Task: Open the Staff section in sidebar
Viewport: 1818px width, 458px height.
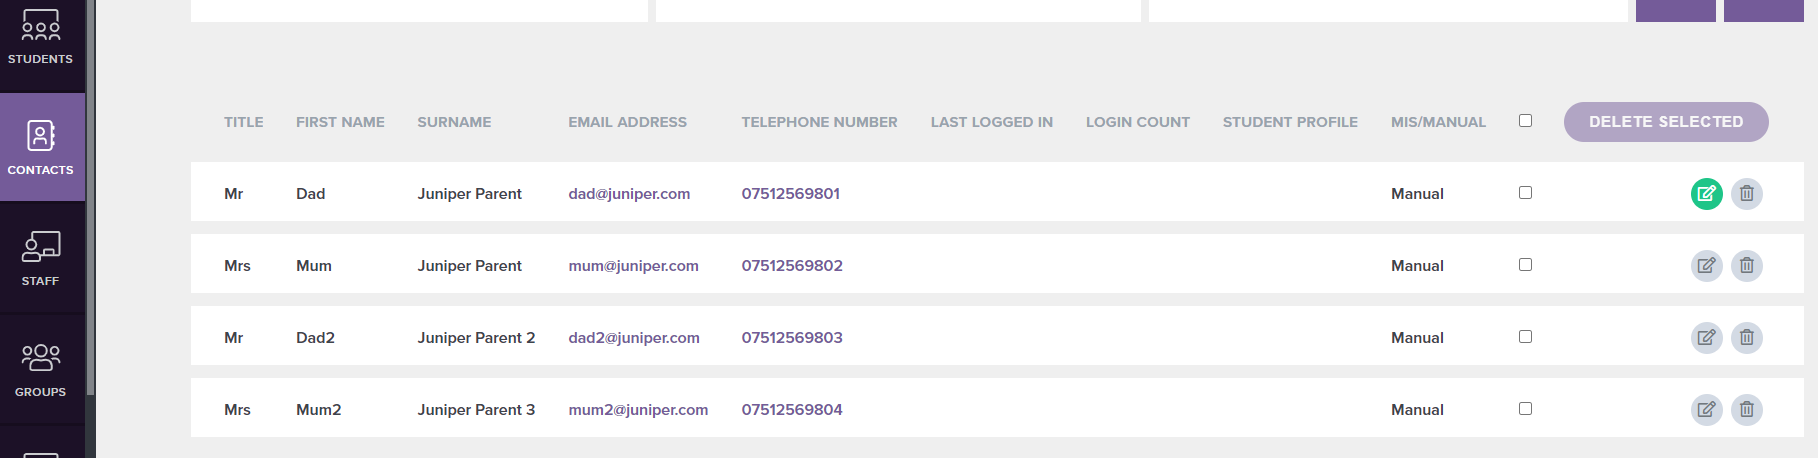Action: pos(41,258)
